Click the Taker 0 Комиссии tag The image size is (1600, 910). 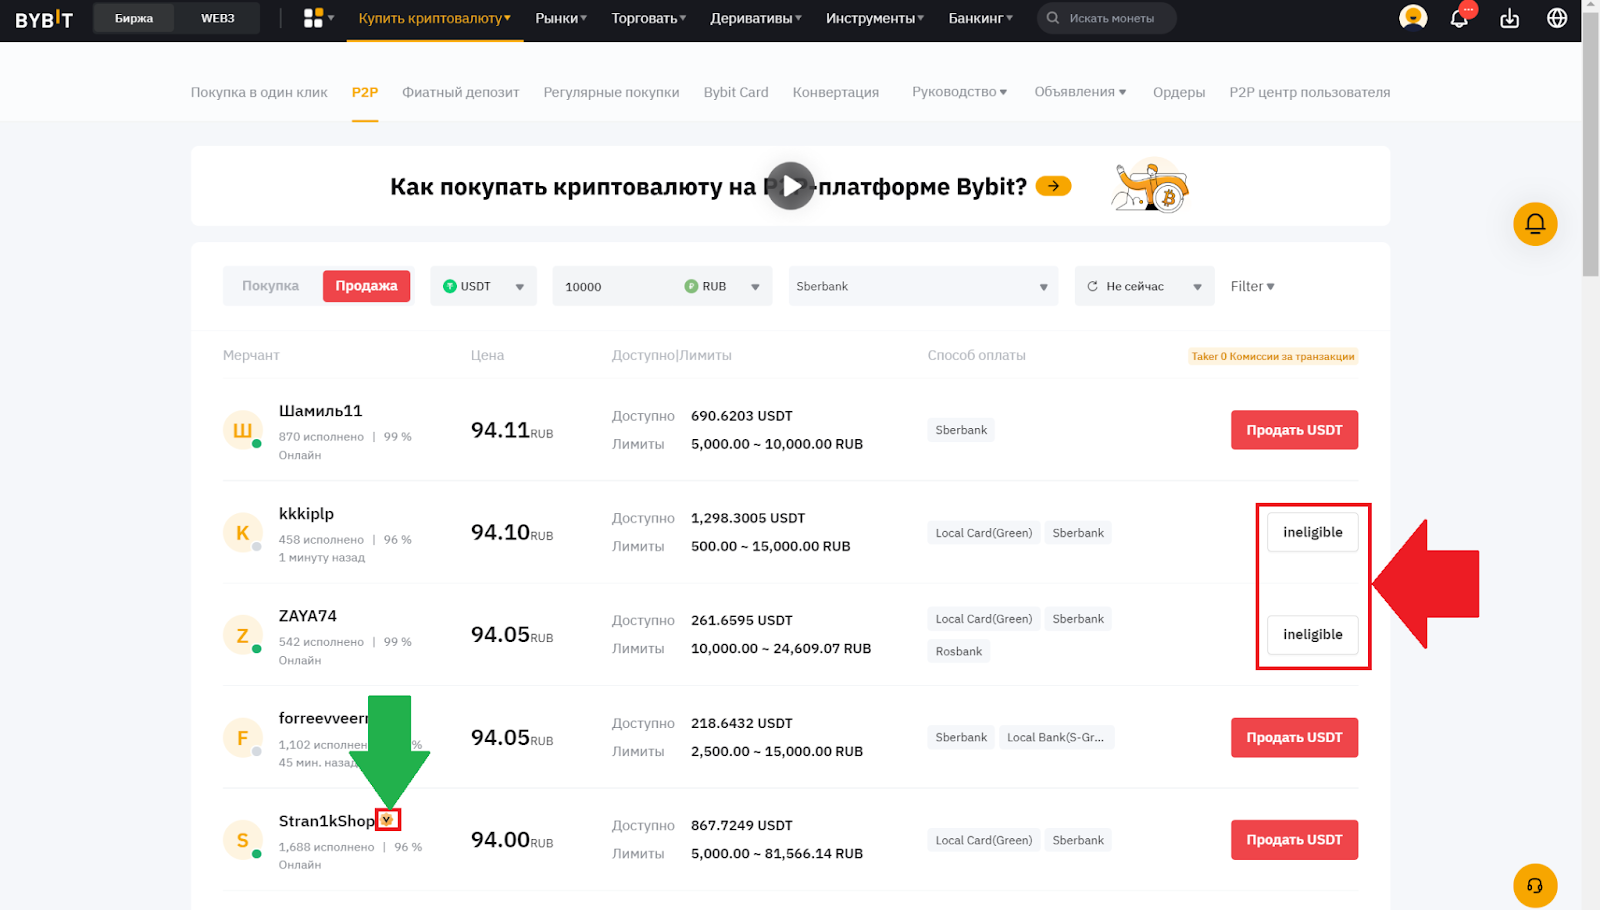[1273, 356]
